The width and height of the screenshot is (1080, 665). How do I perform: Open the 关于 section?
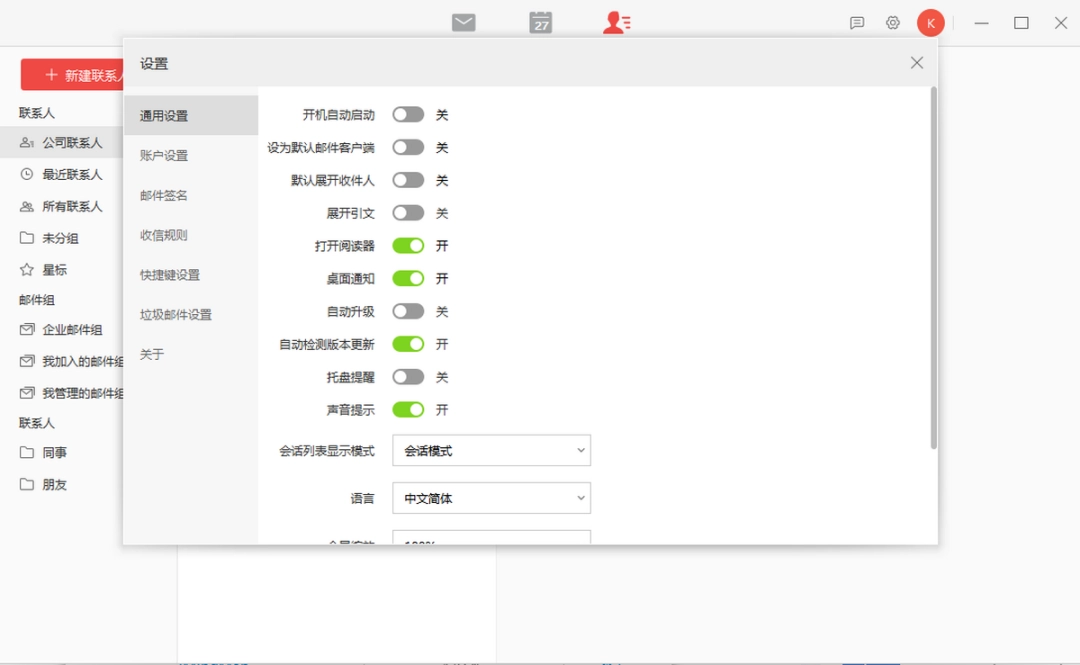(x=151, y=353)
